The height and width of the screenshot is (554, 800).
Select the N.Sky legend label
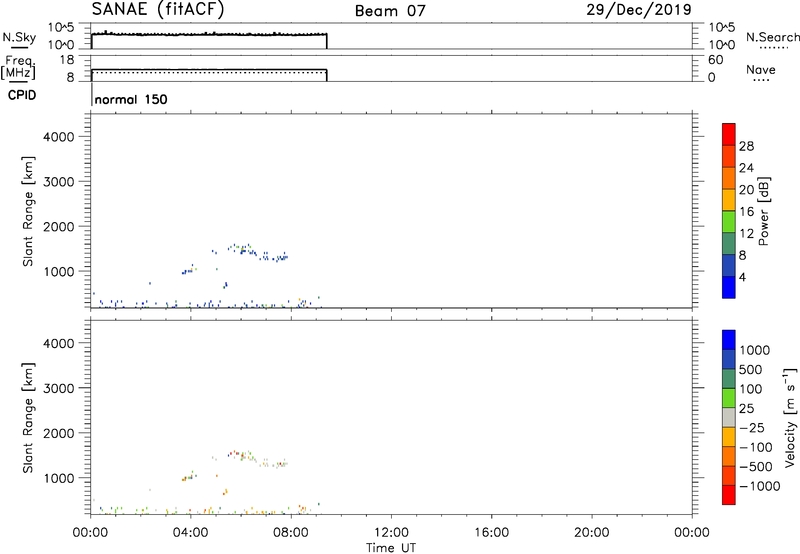19,38
